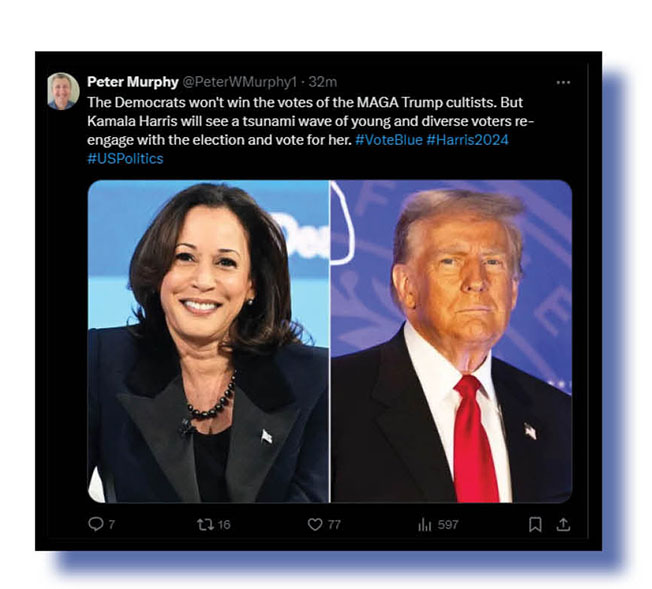
Task: Click the repost arrows icon
Action: (x=205, y=524)
